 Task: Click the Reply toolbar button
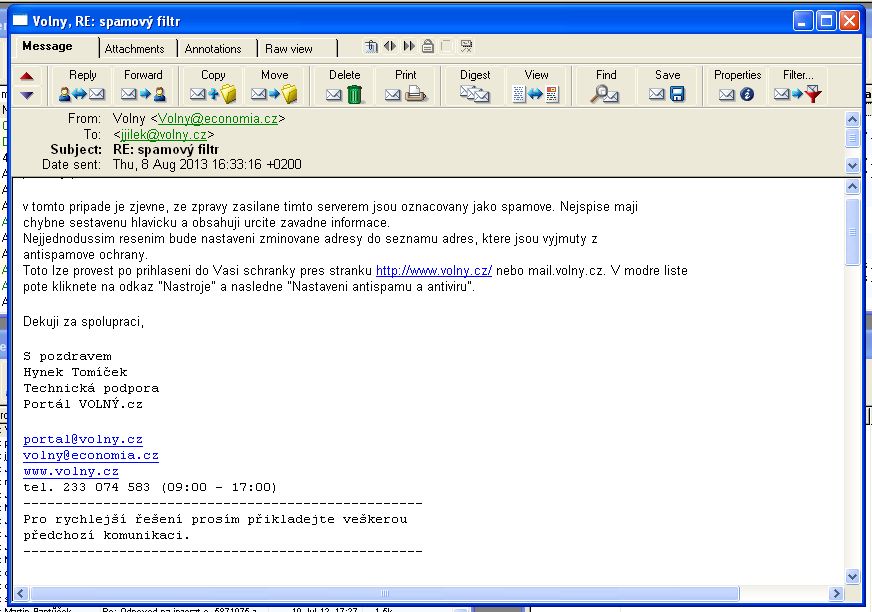82,86
